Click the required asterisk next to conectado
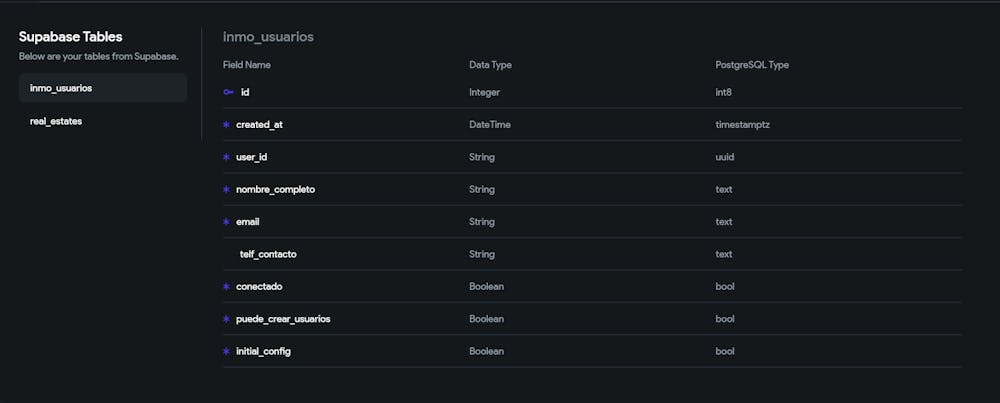Viewport: 1000px width, 403px height. tap(226, 286)
